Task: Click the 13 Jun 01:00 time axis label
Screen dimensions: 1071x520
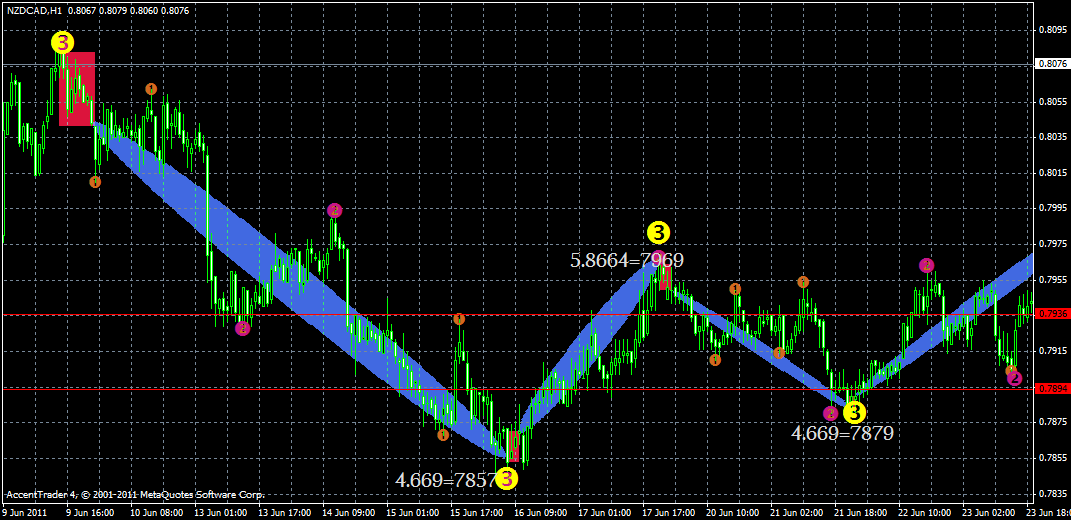Action: [x=219, y=511]
